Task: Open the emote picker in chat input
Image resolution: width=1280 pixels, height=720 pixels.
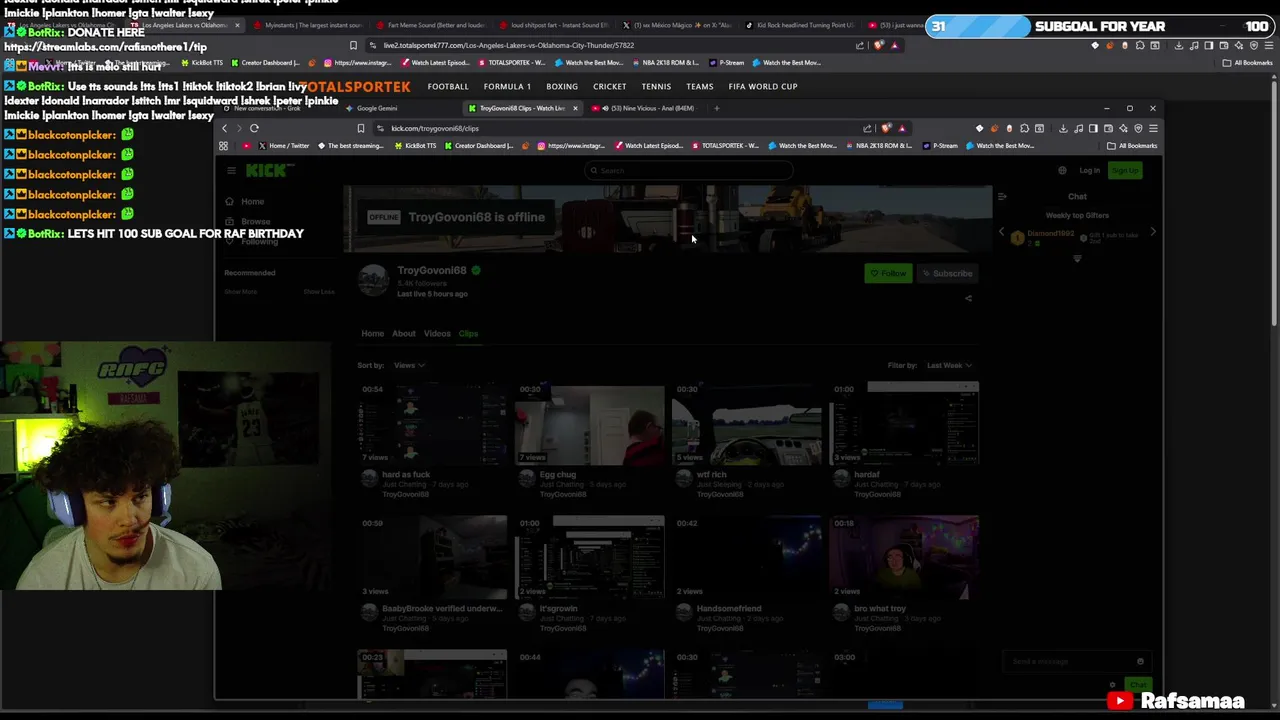Action: 1140,661
